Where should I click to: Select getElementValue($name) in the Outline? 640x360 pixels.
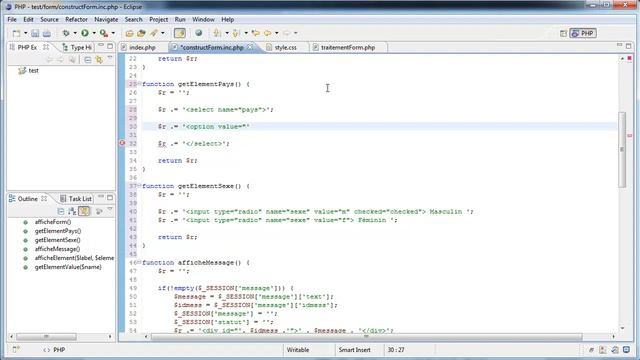68,267
